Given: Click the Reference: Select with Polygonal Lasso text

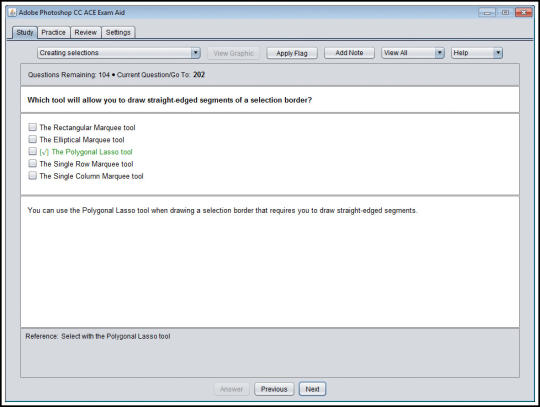Looking at the screenshot, I should (x=98, y=336).
